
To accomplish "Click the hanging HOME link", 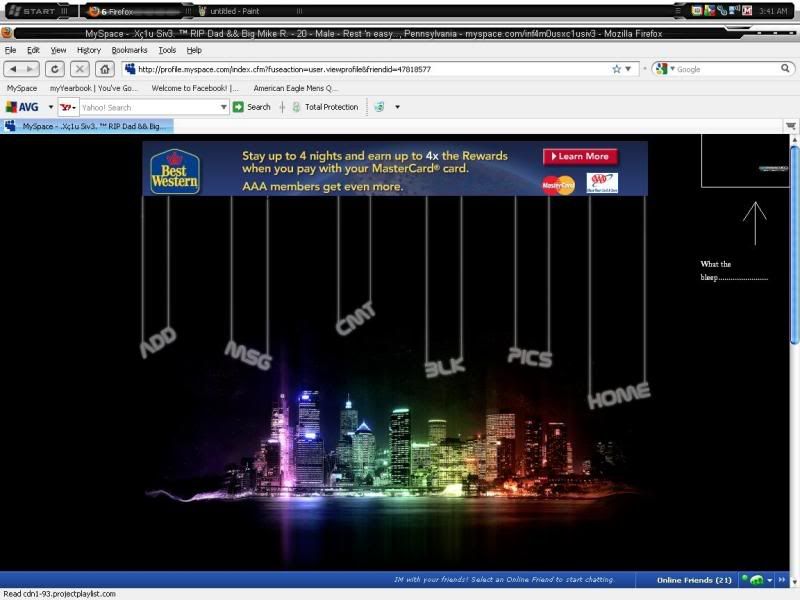I will 619,395.
